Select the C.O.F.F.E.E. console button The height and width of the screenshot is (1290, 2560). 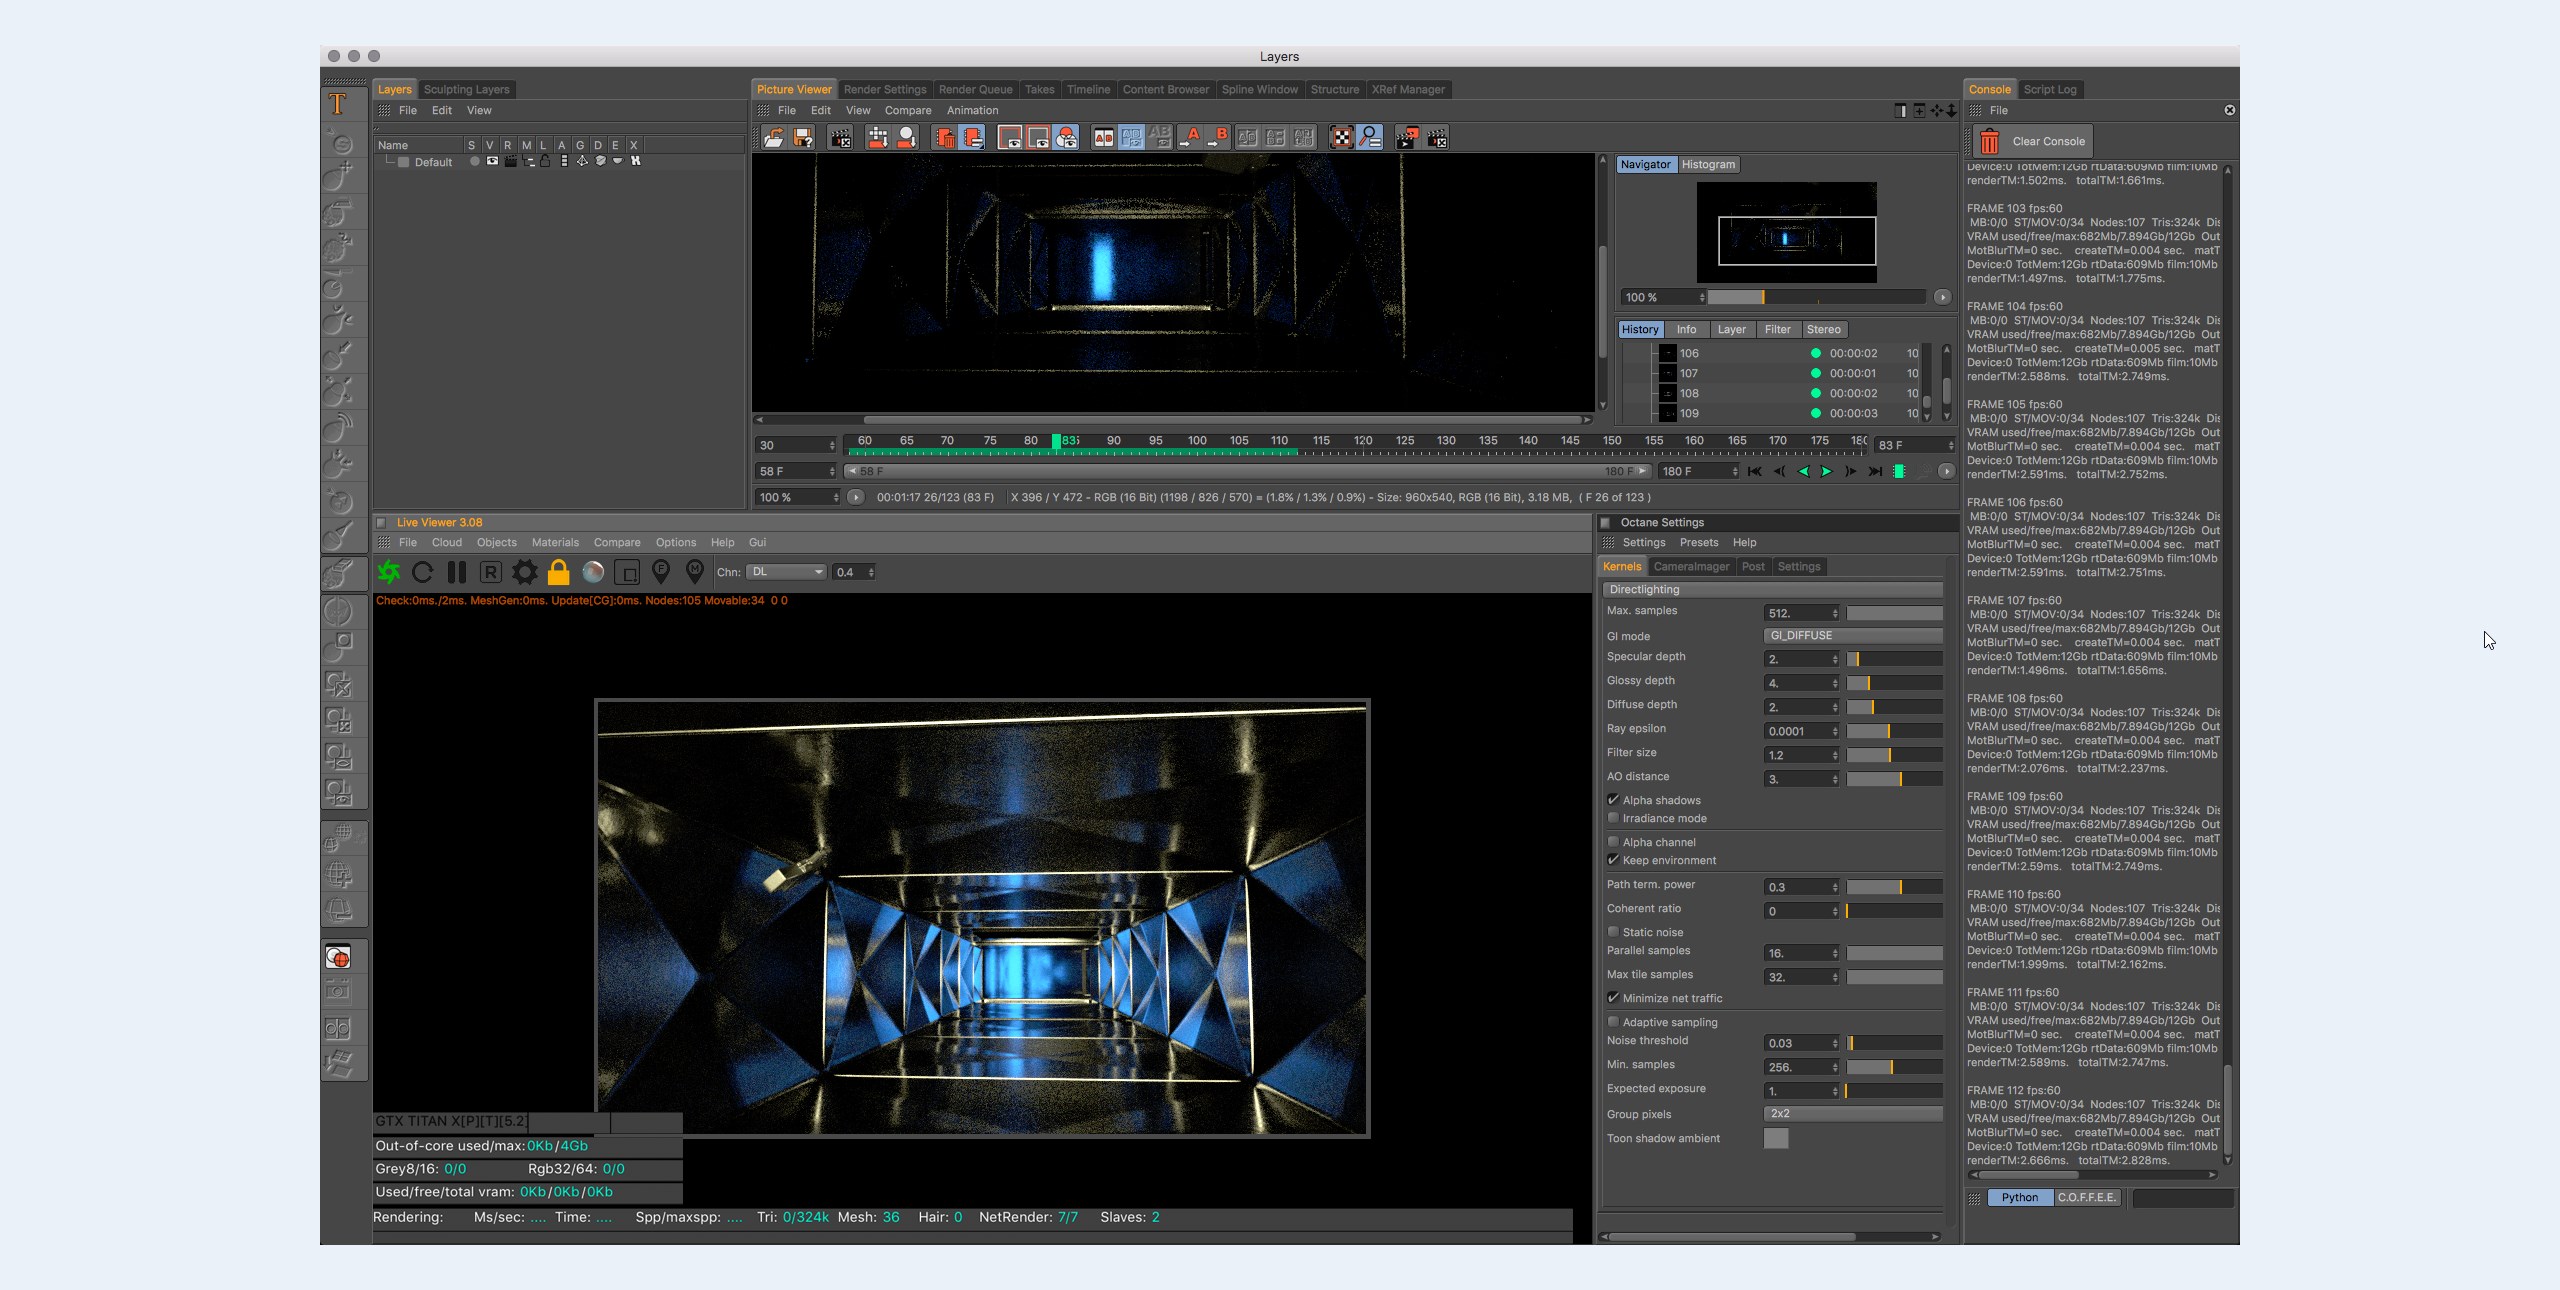click(2087, 1198)
